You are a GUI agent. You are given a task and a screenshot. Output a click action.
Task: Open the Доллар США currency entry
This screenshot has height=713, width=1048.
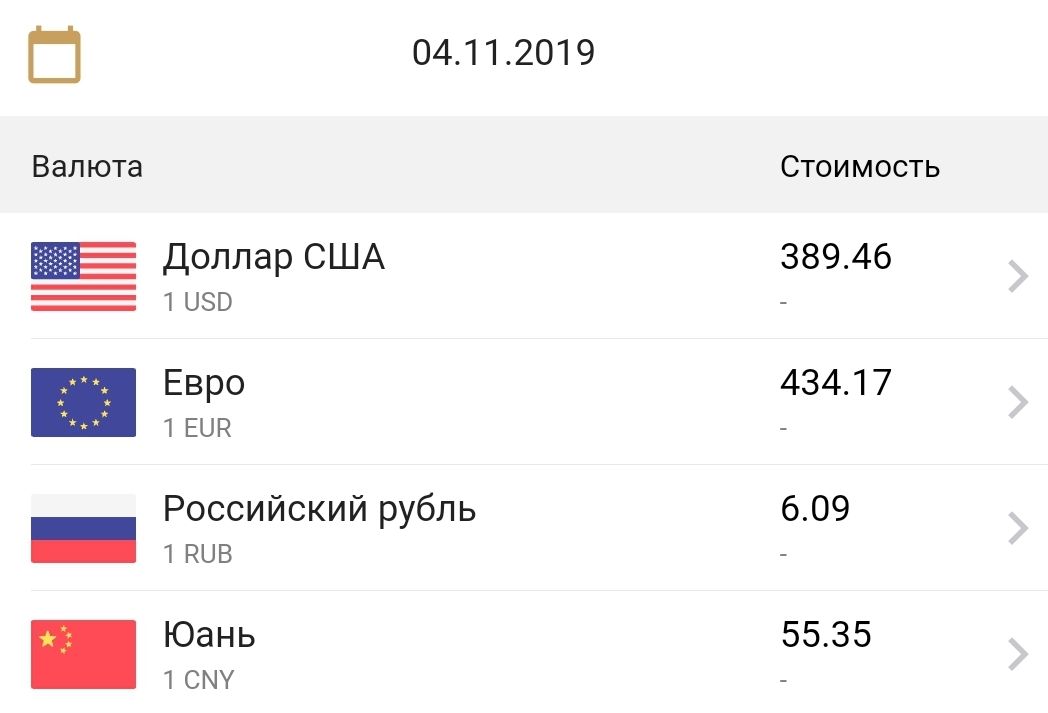tap(524, 276)
